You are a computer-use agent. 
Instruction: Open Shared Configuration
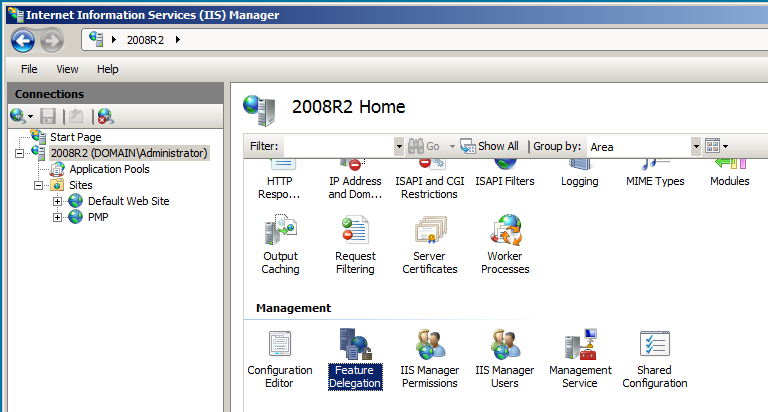[655, 359]
